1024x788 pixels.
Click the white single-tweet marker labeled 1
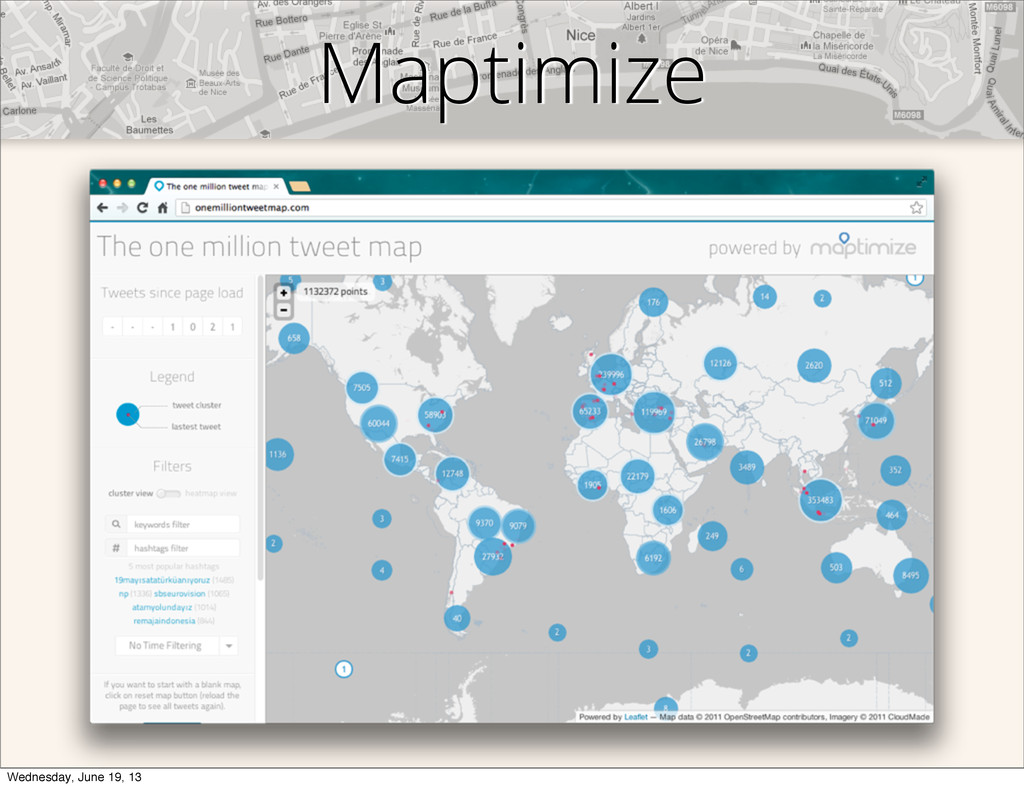click(x=344, y=669)
